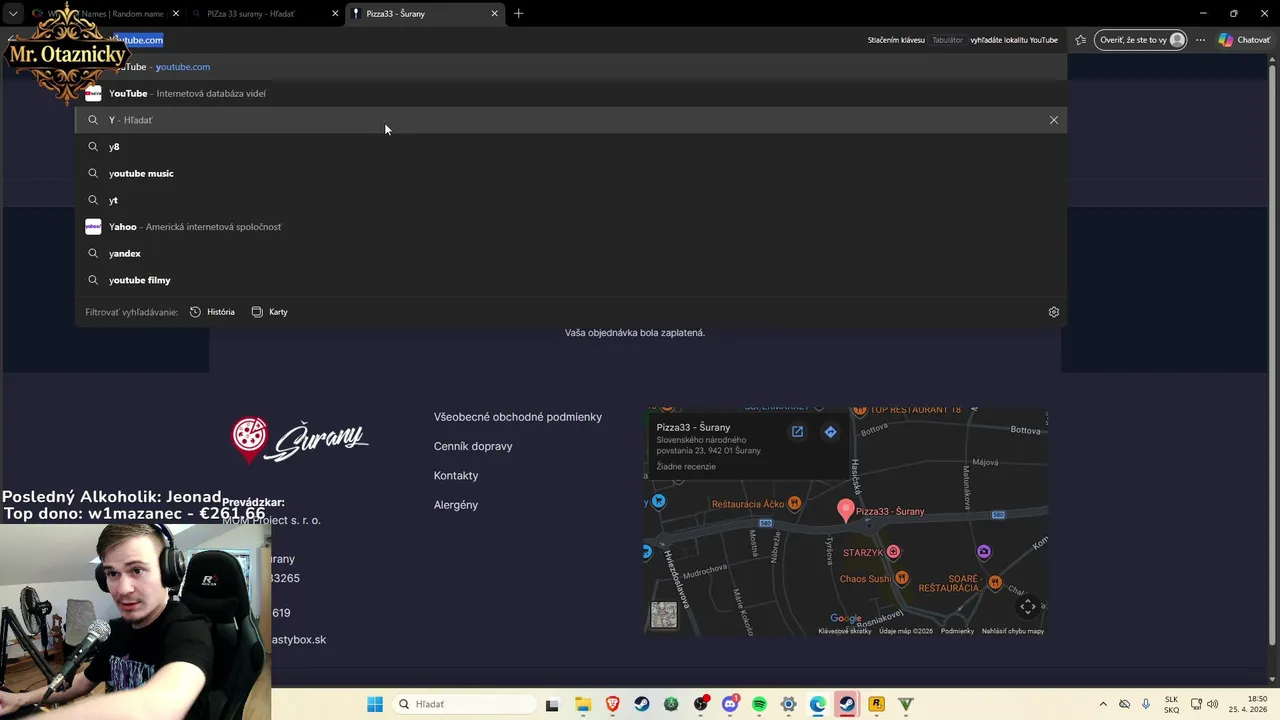Open File Explorer from taskbar
Screen dimensions: 1280x720
point(583,704)
